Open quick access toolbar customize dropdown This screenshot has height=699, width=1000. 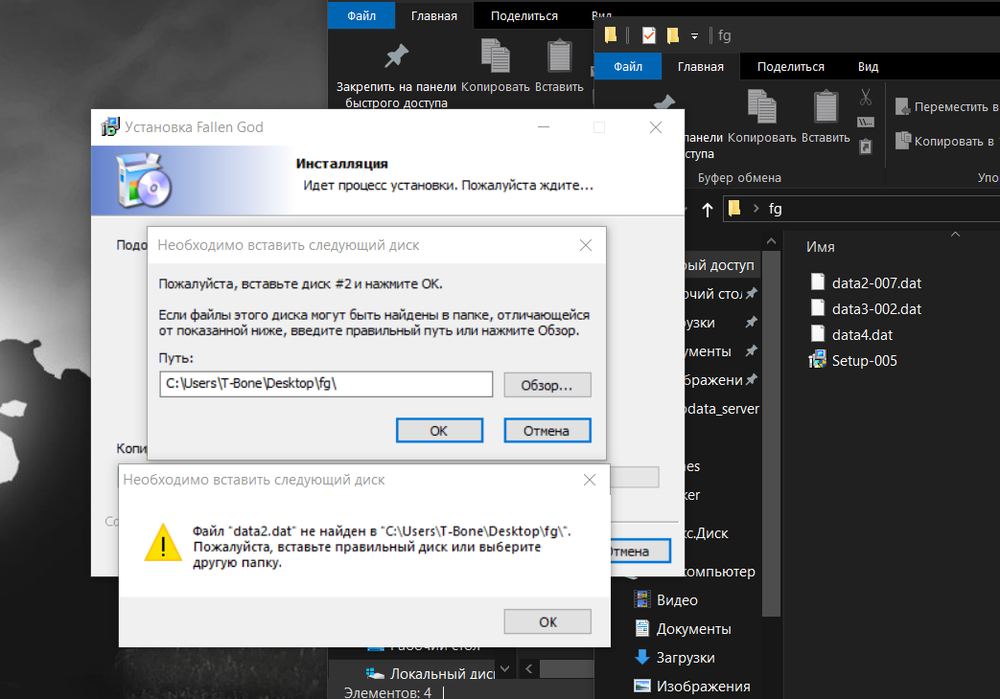click(x=694, y=36)
